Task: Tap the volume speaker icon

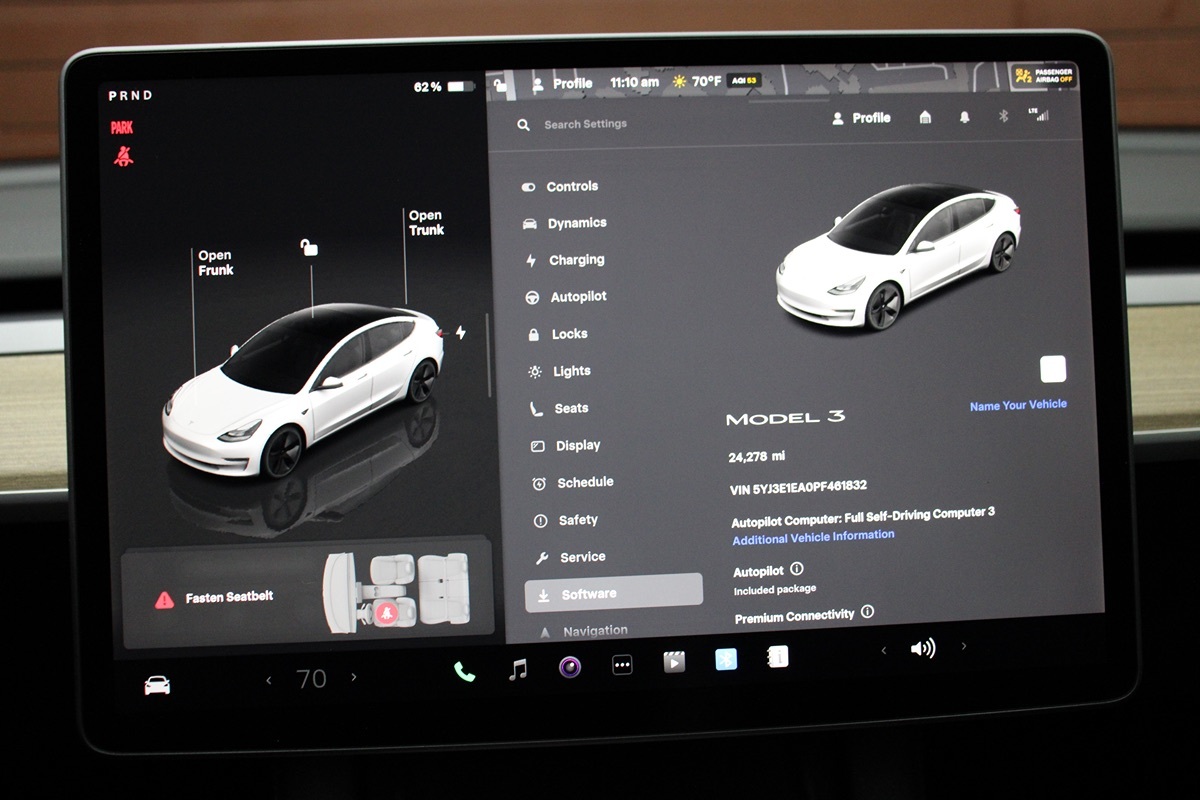Action: coord(922,649)
